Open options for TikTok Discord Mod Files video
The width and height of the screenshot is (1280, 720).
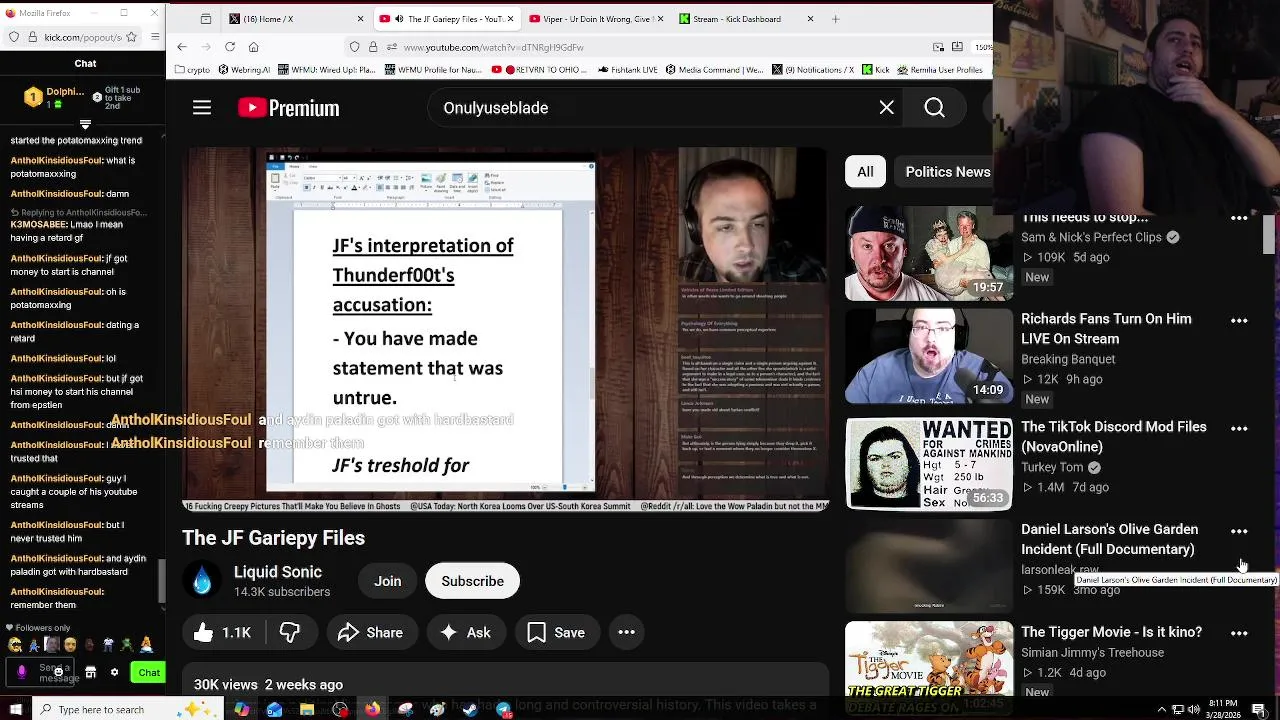coord(1239,429)
